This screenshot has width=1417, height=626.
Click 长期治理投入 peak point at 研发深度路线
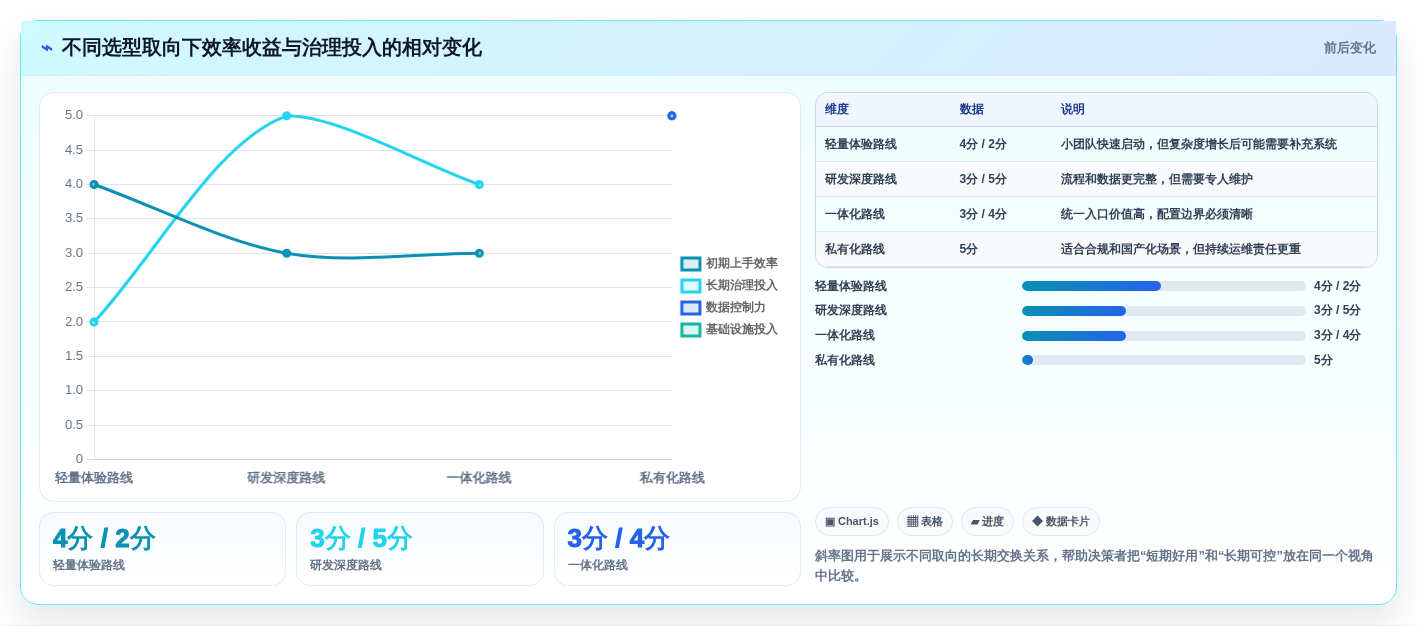coord(287,116)
